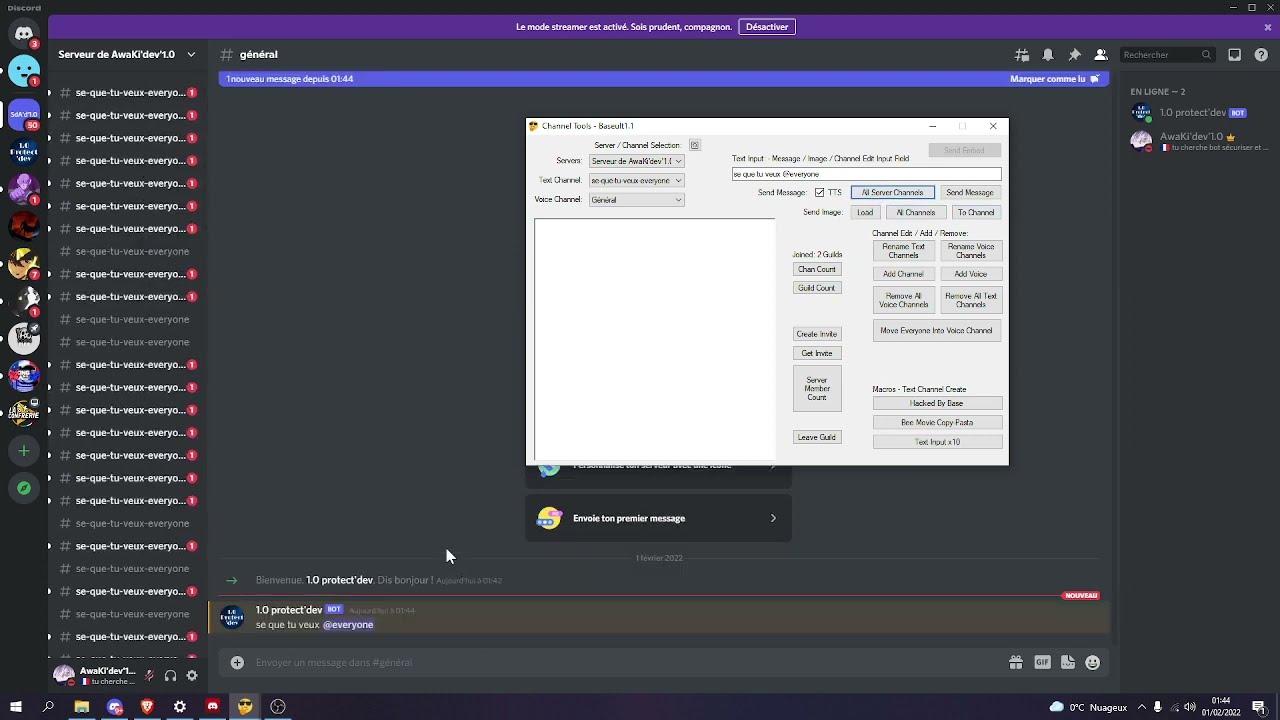Click the Create Invite button

pyautogui.click(x=817, y=334)
